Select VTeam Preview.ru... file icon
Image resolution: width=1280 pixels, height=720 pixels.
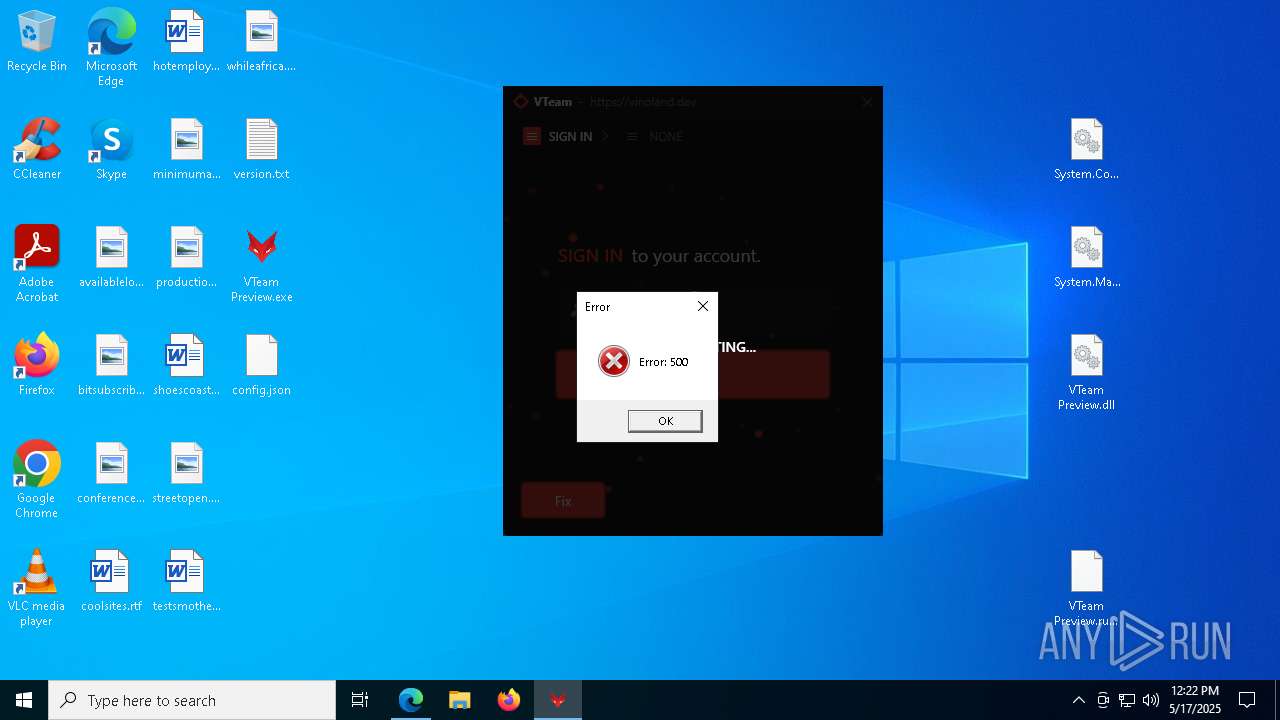point(1086,588)
